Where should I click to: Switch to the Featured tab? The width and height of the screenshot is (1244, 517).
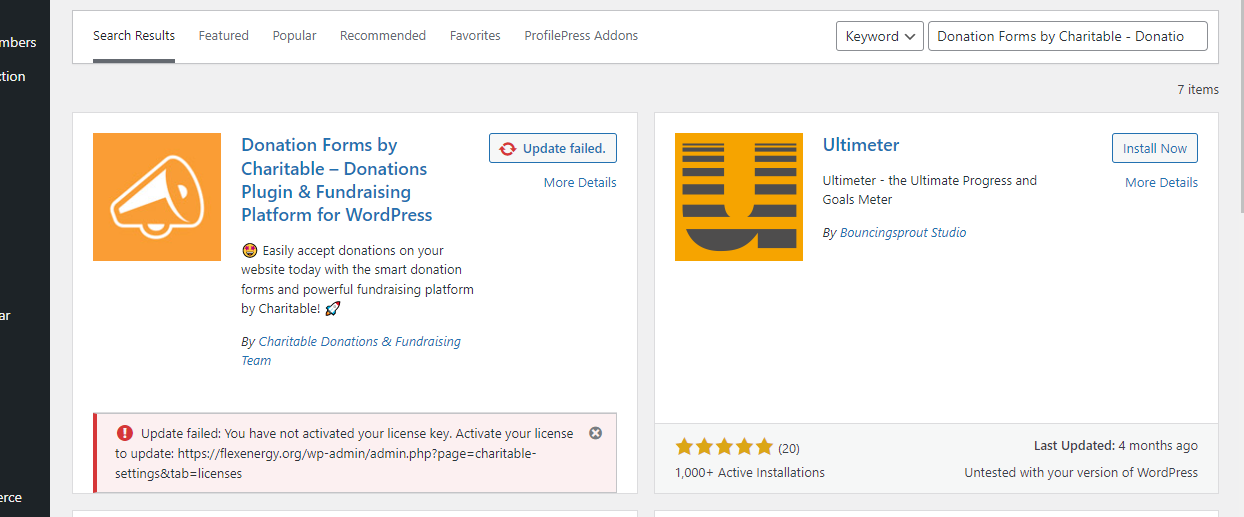tap(223, 36)
